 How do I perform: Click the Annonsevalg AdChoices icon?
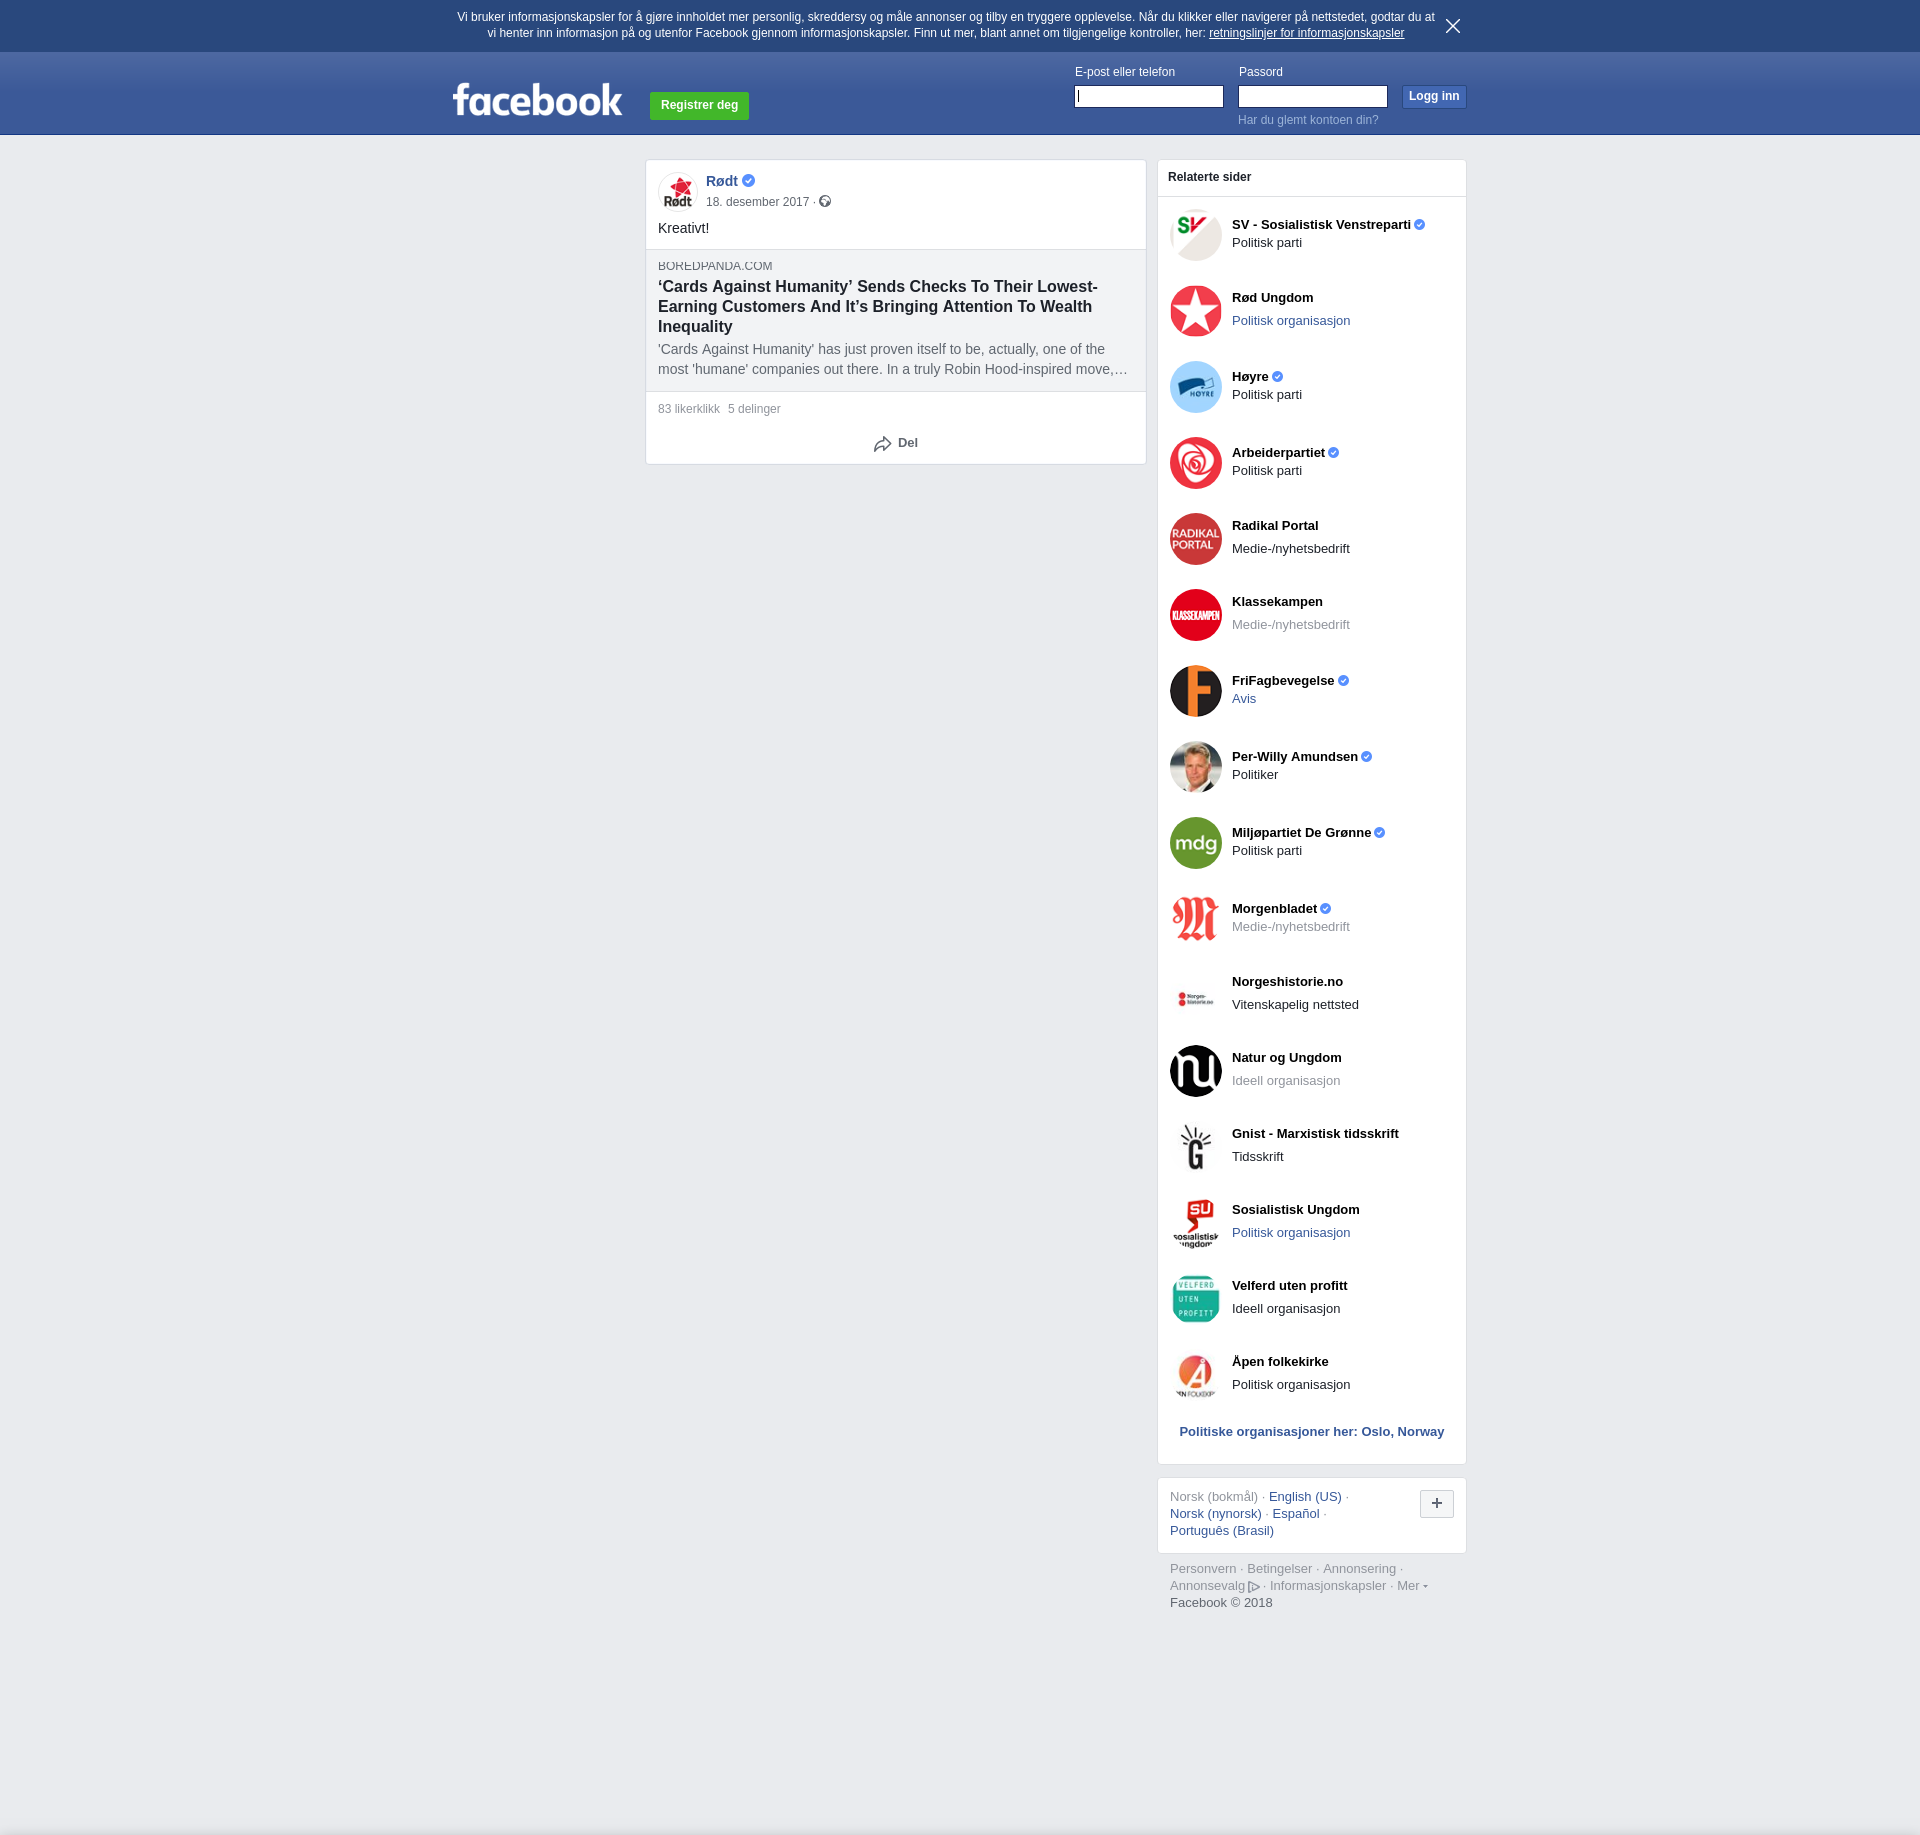pyautogui.click(x=1254, y=1587)
